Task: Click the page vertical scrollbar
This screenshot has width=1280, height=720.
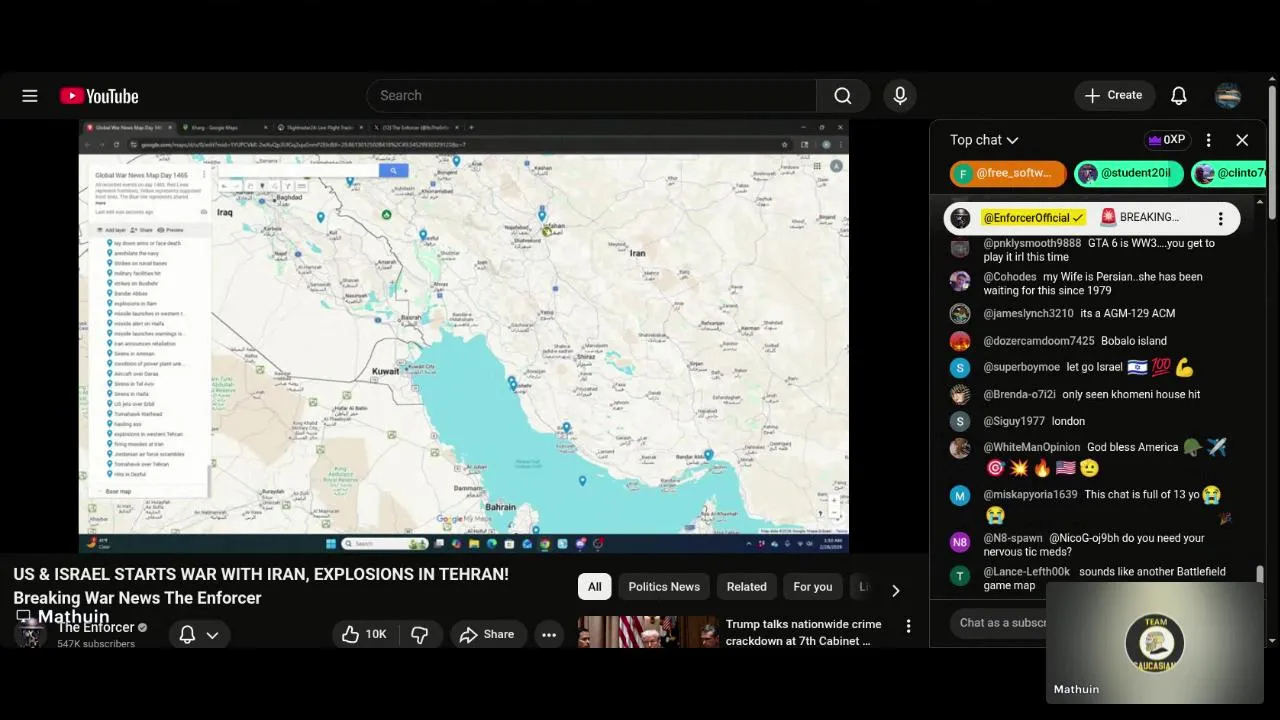Action: (x=1272, y=150)
